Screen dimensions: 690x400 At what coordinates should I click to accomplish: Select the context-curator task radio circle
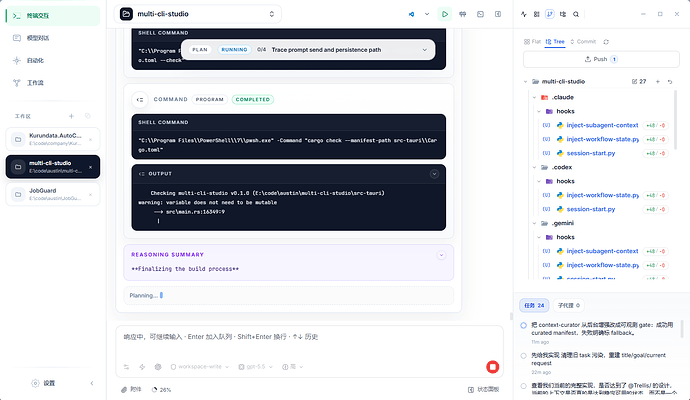pyautogui.click(x=523, y=326)
